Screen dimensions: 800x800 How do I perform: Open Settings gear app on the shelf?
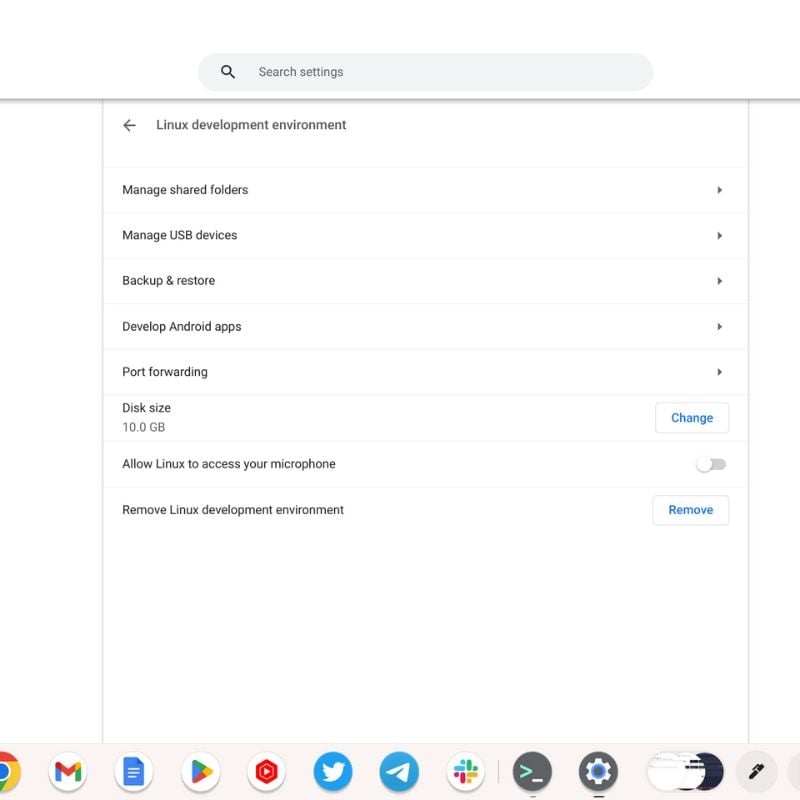(x=598, y=771)
